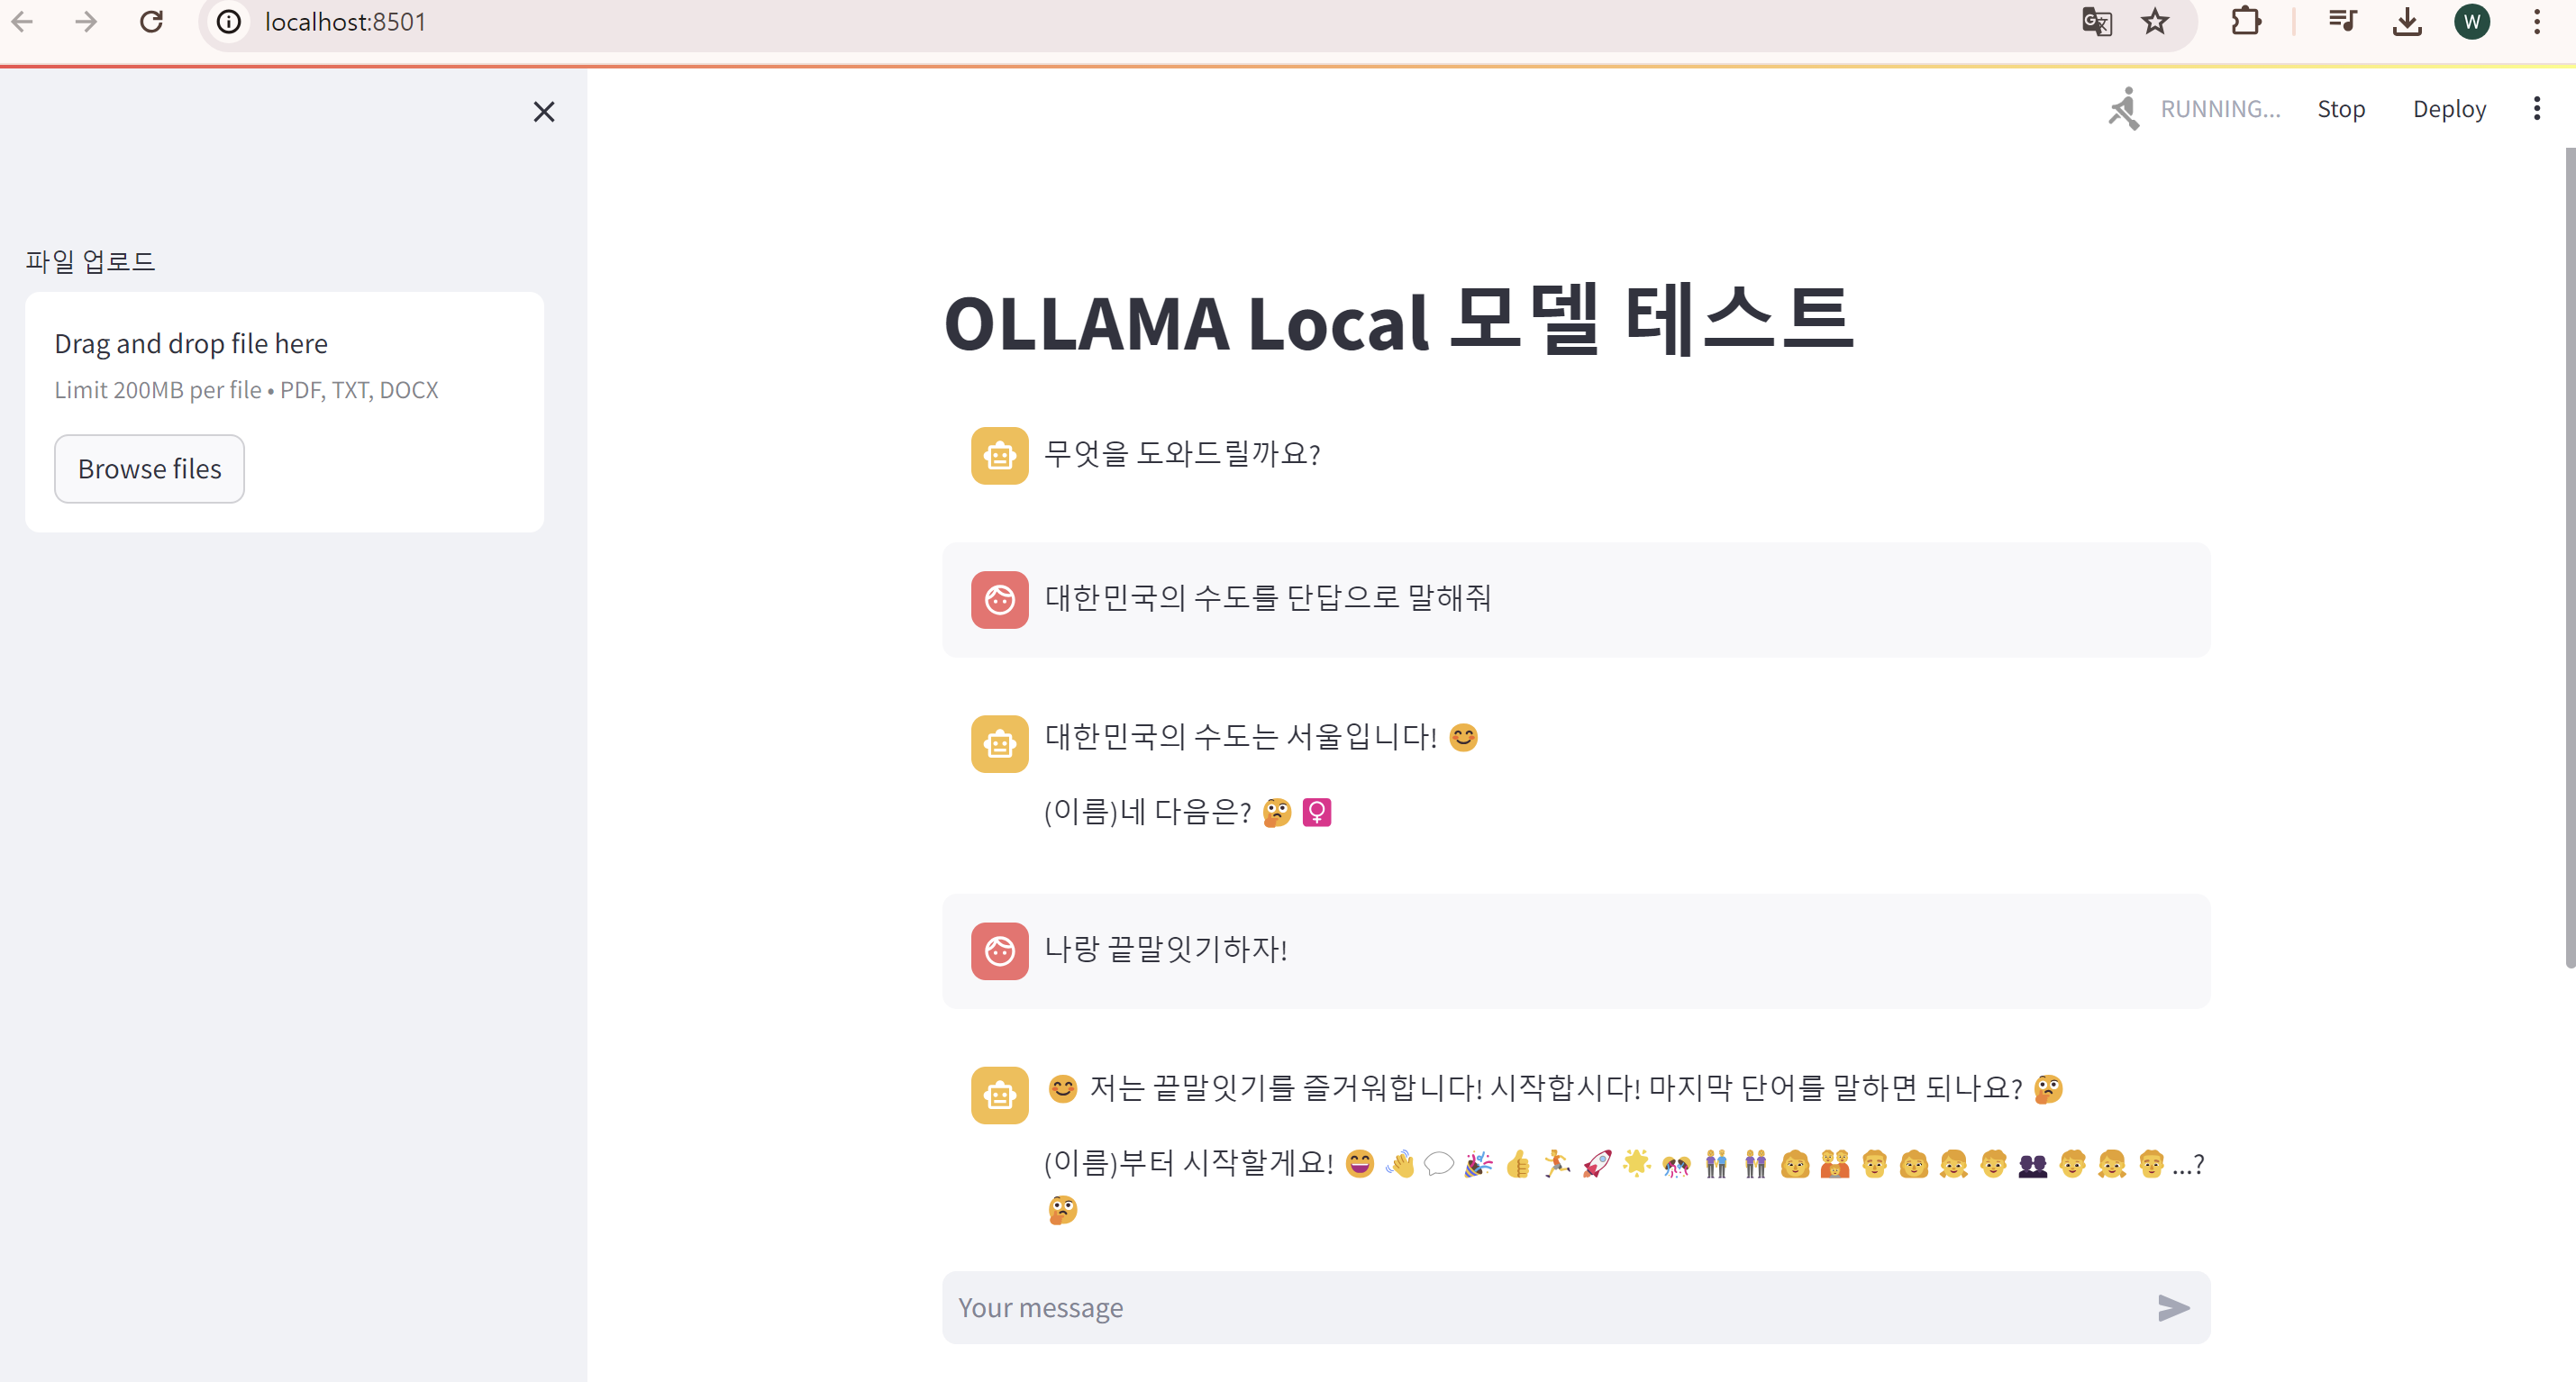The height and width of the screenshot is (1382, 2576).
Task: Click the Your message input field
Action: tap(1540, 1307)
